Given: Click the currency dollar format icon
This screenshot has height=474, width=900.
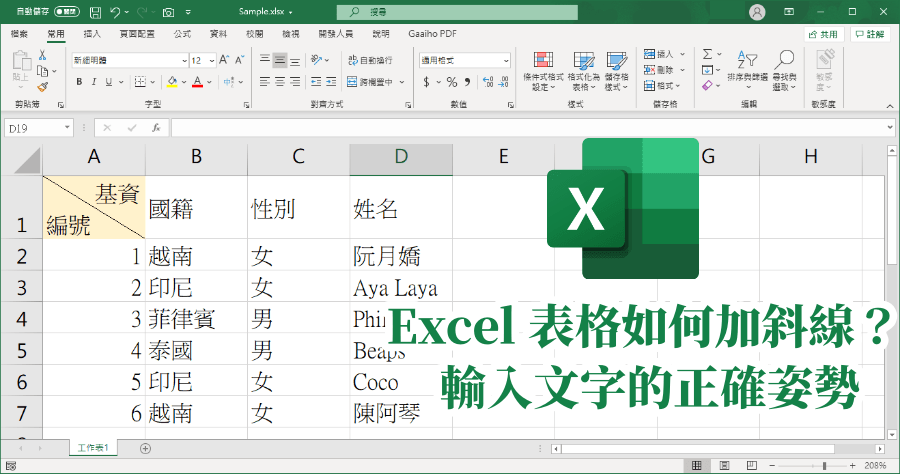Looking at the screenshot, I should (x=426, y=82).
